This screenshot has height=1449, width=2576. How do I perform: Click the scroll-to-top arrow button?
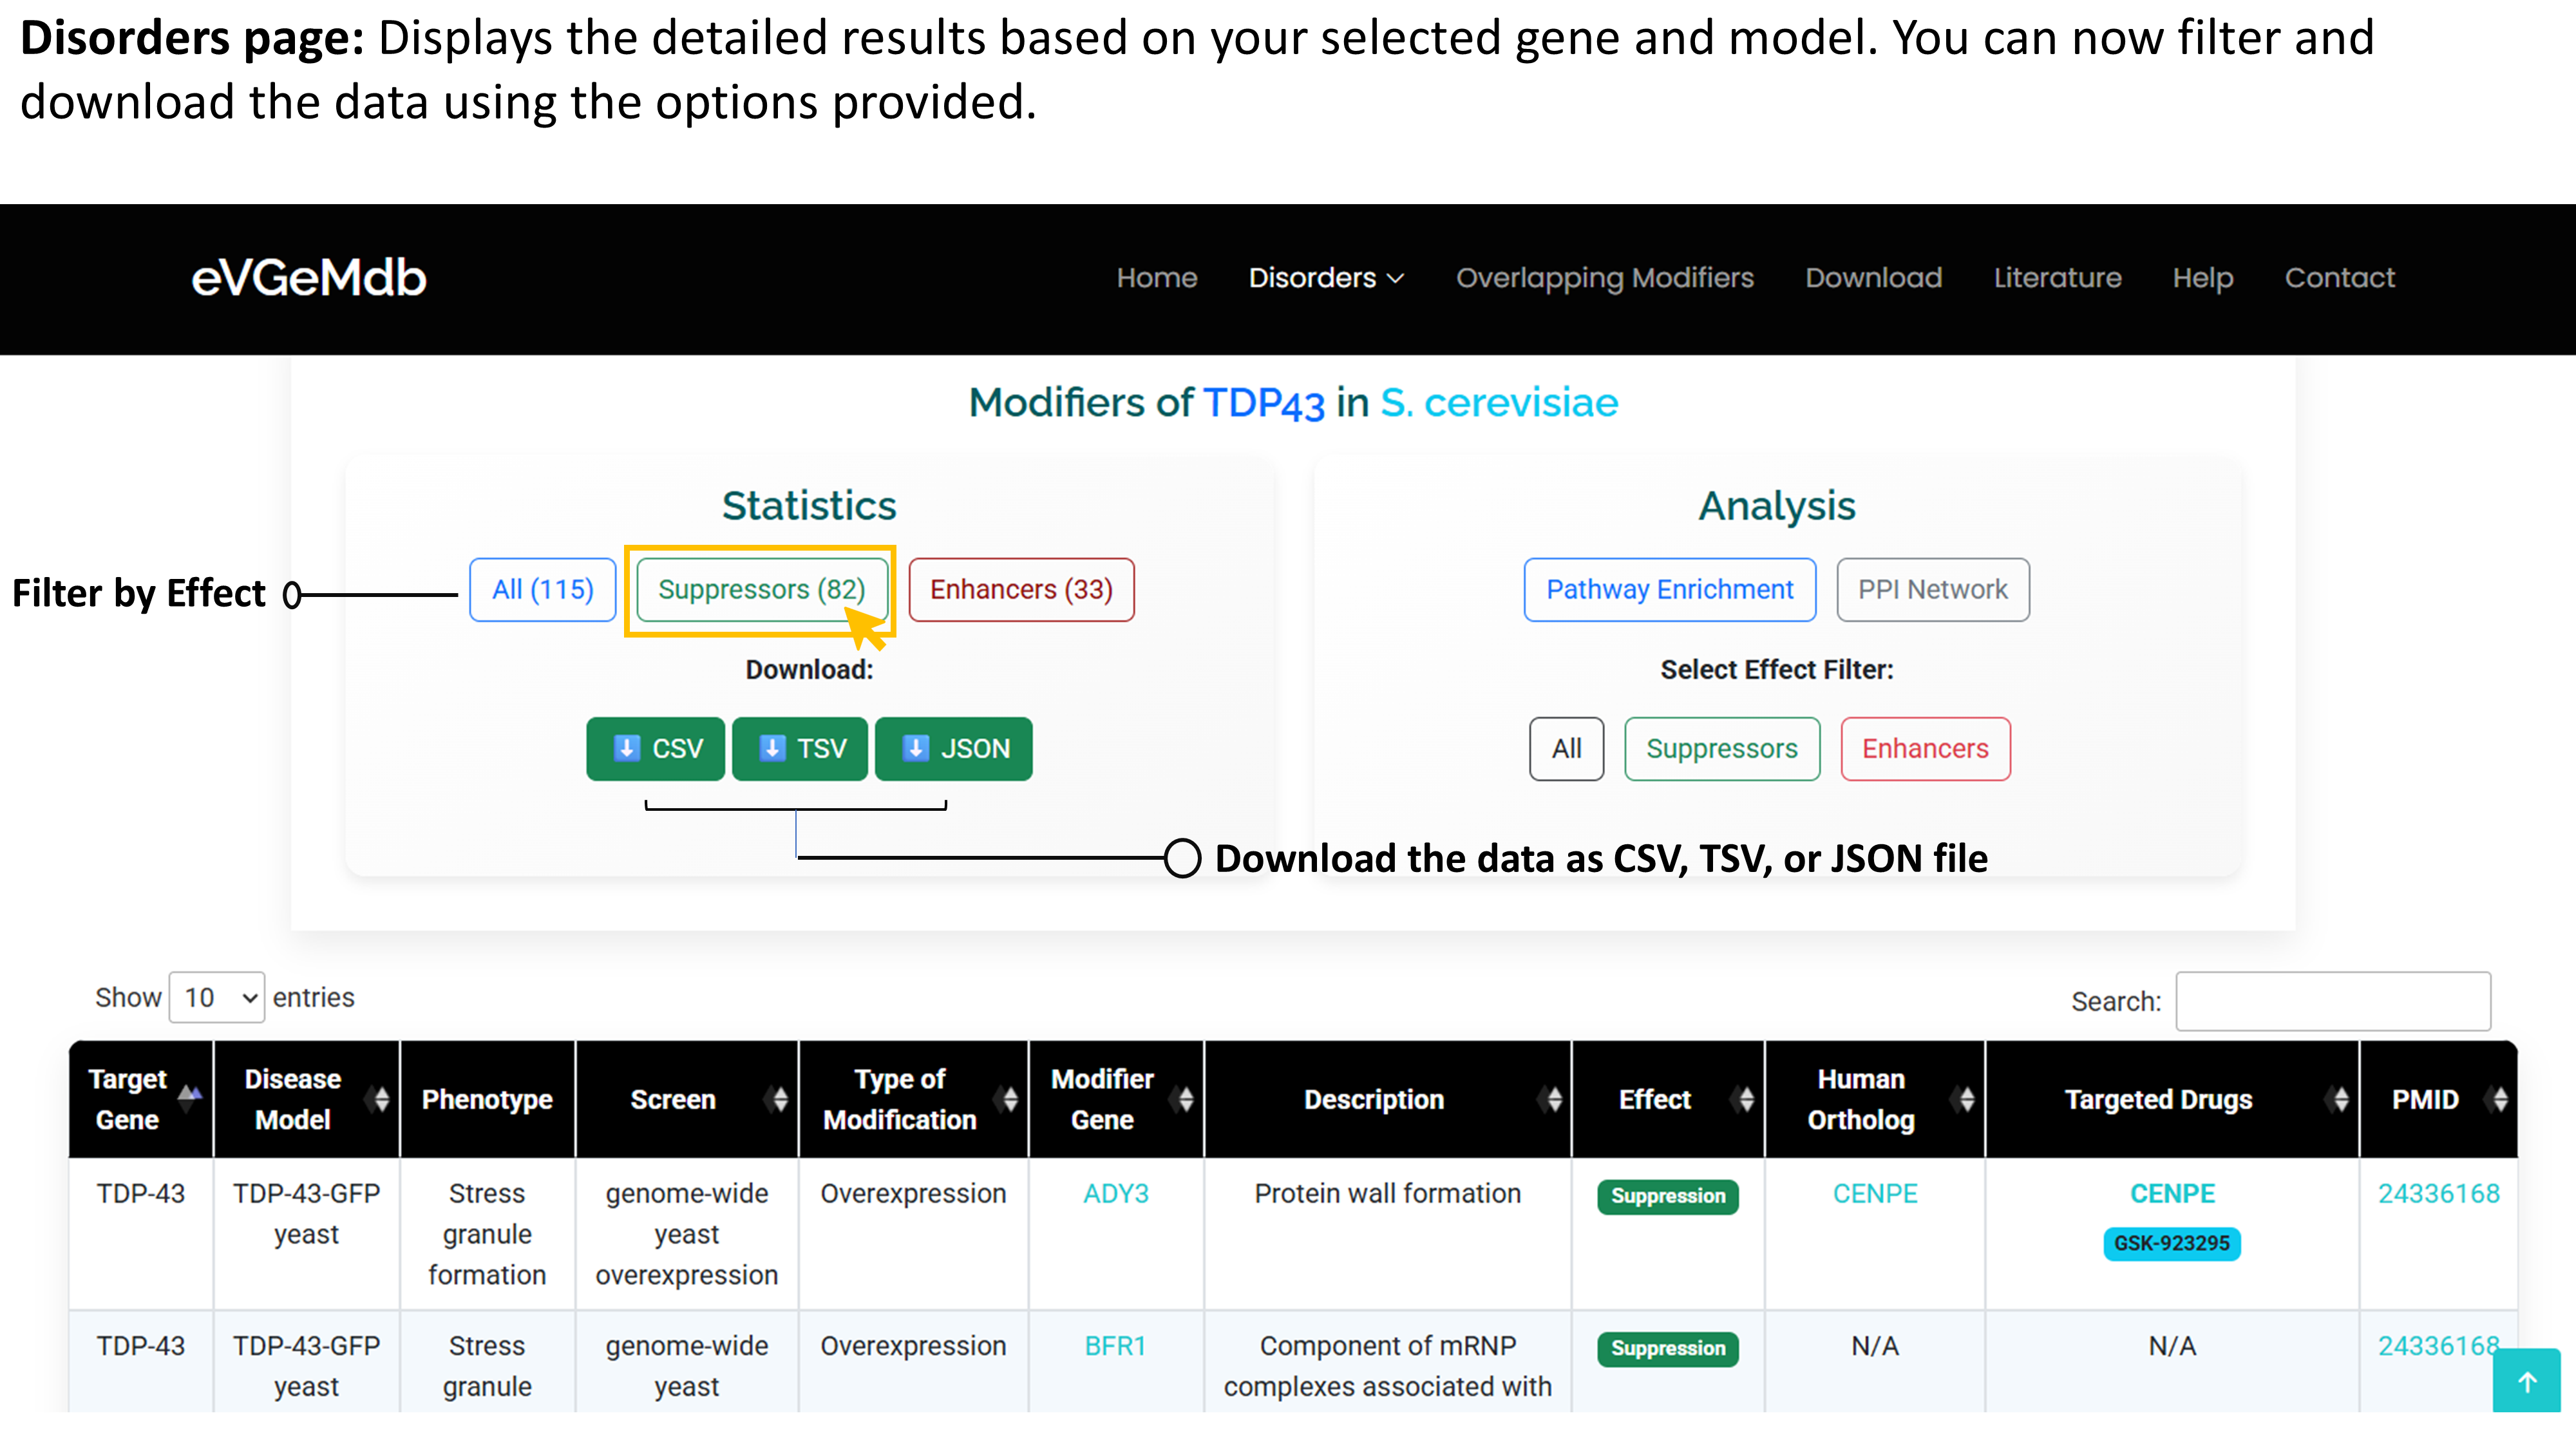point(2526,1381)
